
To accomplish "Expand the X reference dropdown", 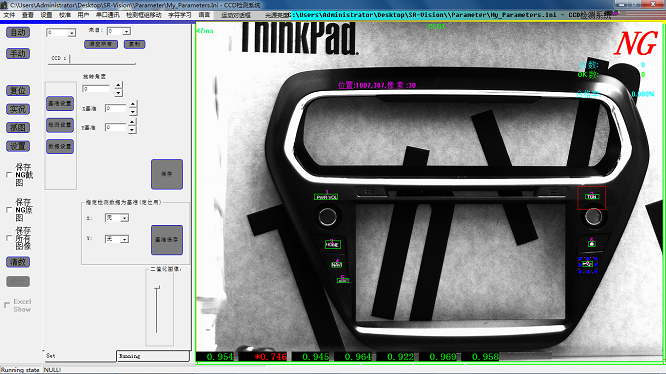I will pos(124,218).
